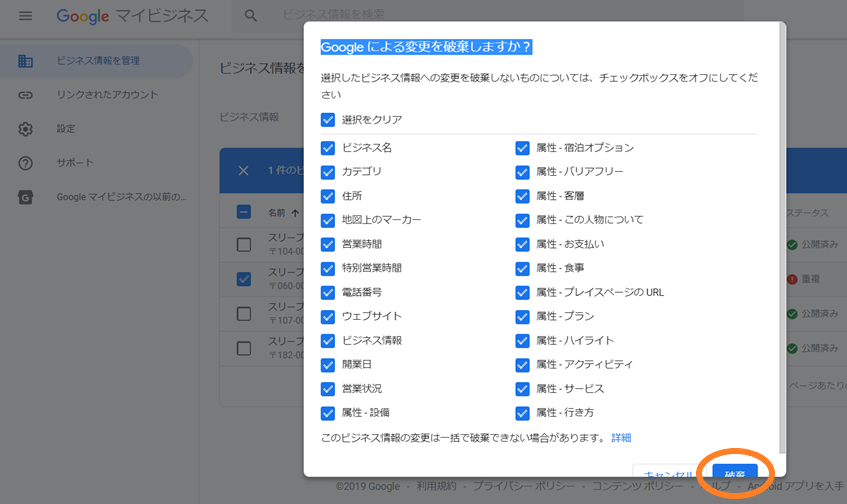Viewport: 847px width, 504px height.
Task: Open the hamburger main menu
Action: (25, 16)
